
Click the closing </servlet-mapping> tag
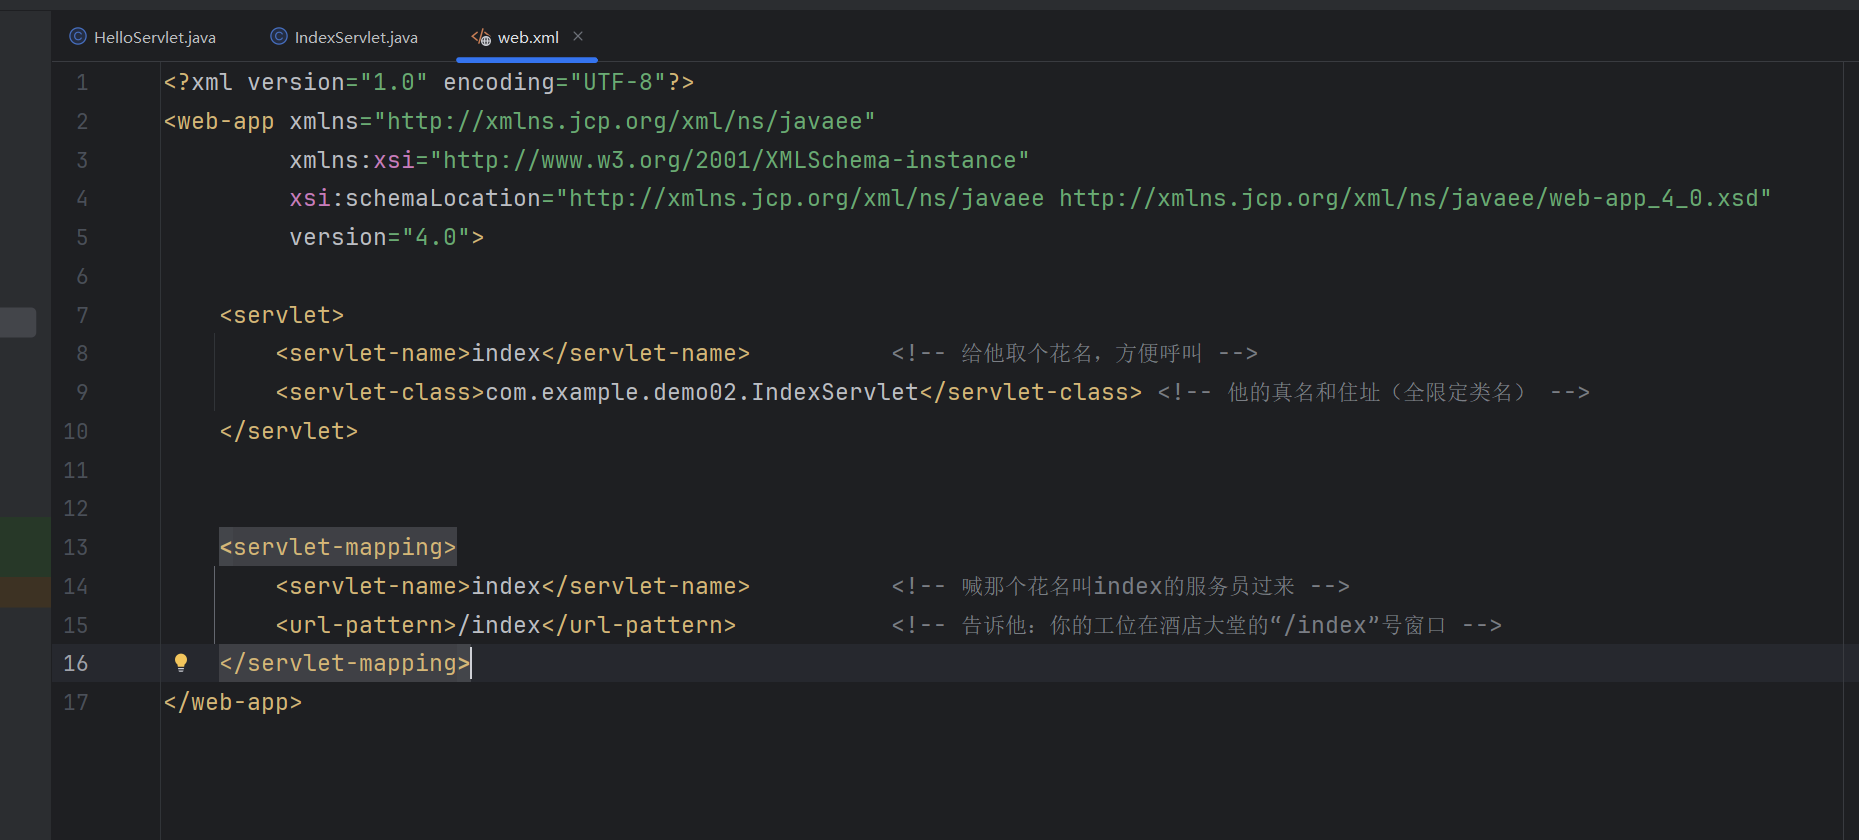click(x=345, y=663)
